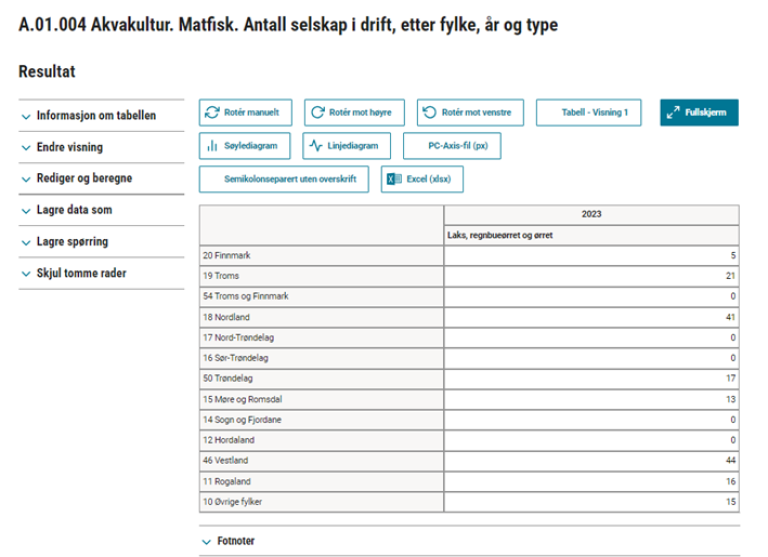Viewport: 768px width, 557px height.
Task: Expand Informasjon om tabellen section
Action: [95, 115]
